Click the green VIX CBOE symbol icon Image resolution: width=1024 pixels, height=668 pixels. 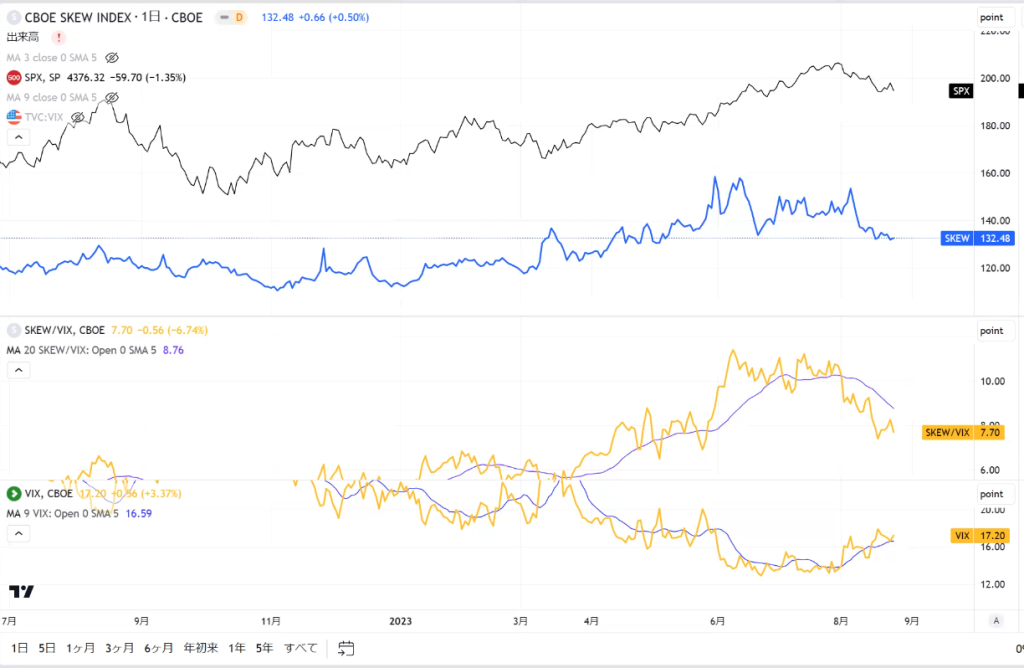(14, 494)
